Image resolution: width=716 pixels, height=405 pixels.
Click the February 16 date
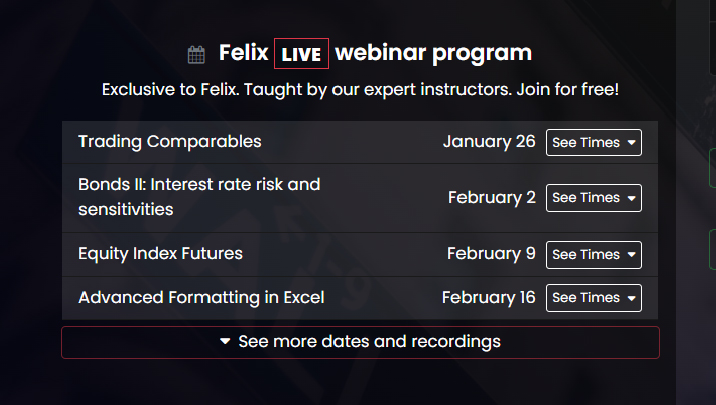coord(488,298)
